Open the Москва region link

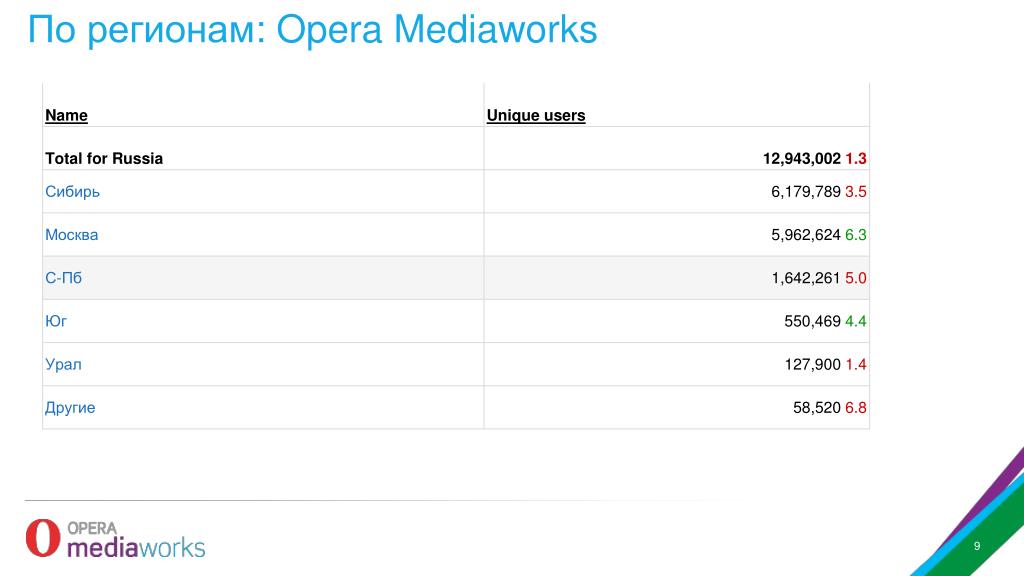click(x=71, y=234)
